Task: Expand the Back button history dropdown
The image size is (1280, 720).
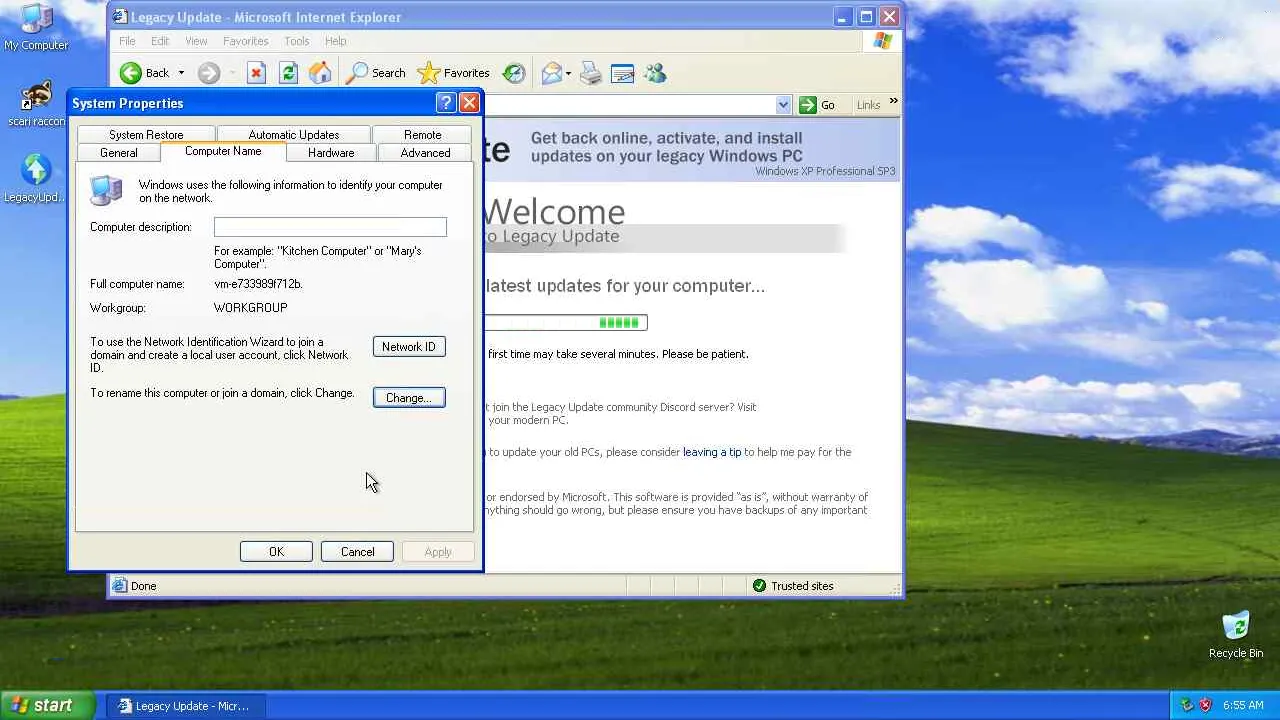Action: (181, 73)
